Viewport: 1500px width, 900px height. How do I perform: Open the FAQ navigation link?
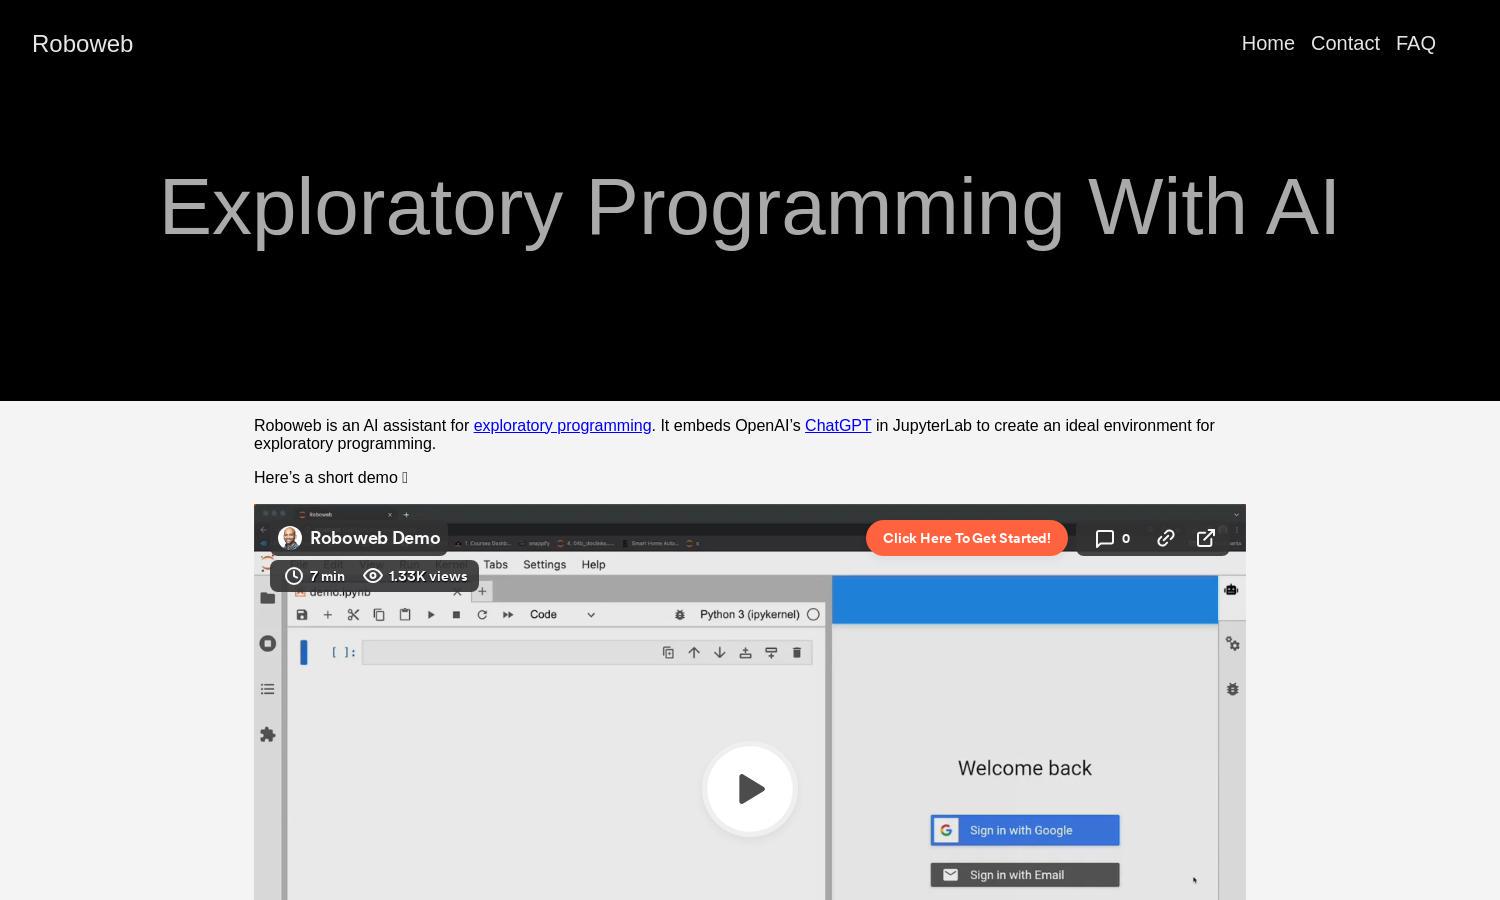1416,43
